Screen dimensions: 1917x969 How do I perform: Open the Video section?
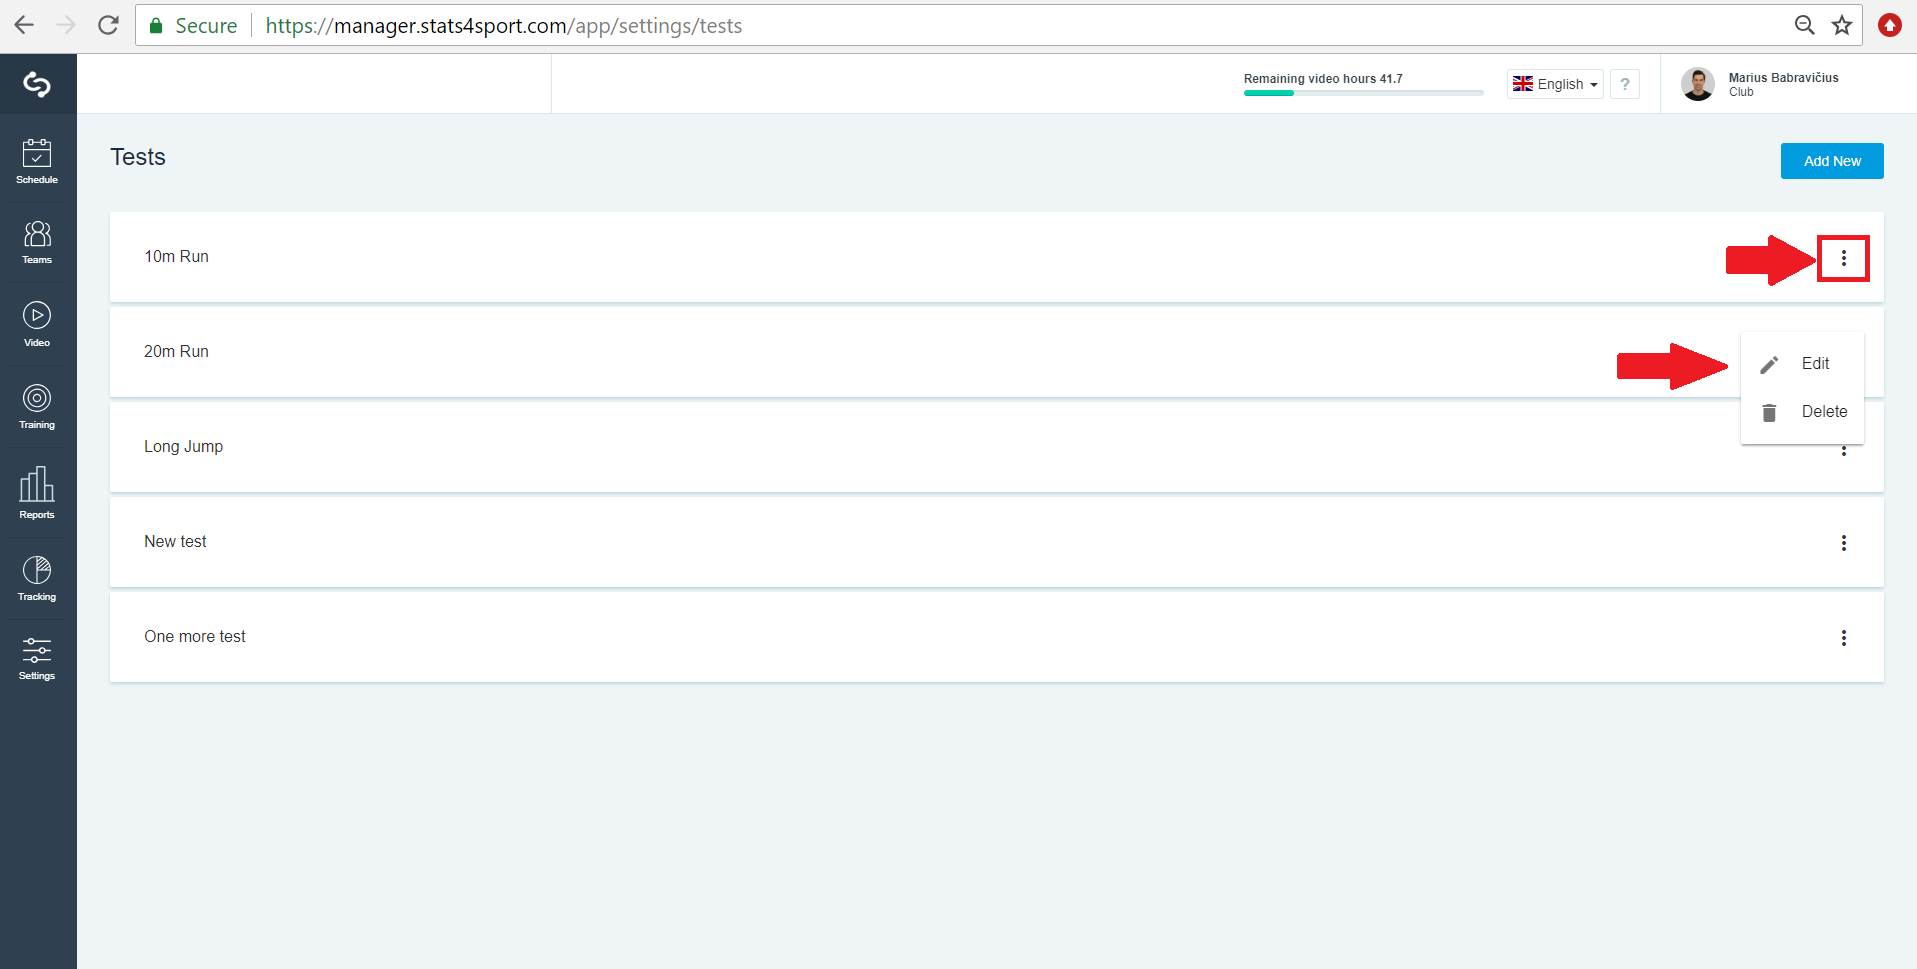(37, 324)
